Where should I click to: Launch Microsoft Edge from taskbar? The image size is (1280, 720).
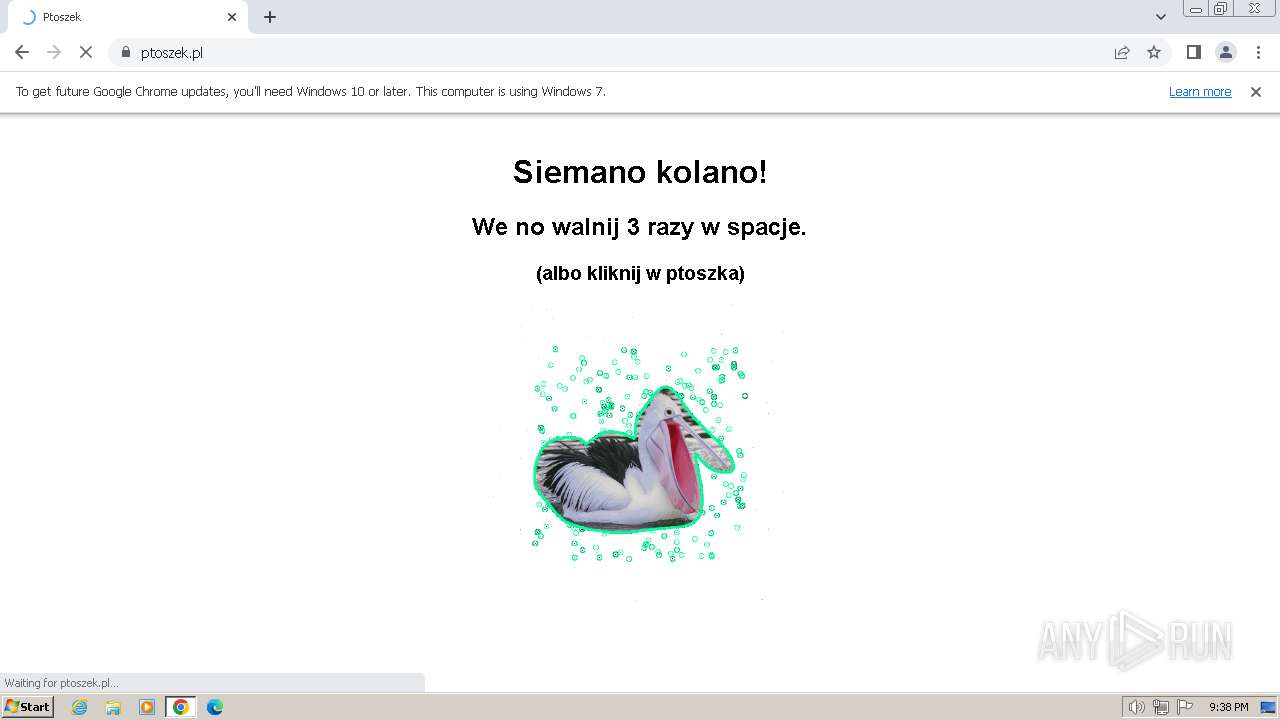(214, 707)
